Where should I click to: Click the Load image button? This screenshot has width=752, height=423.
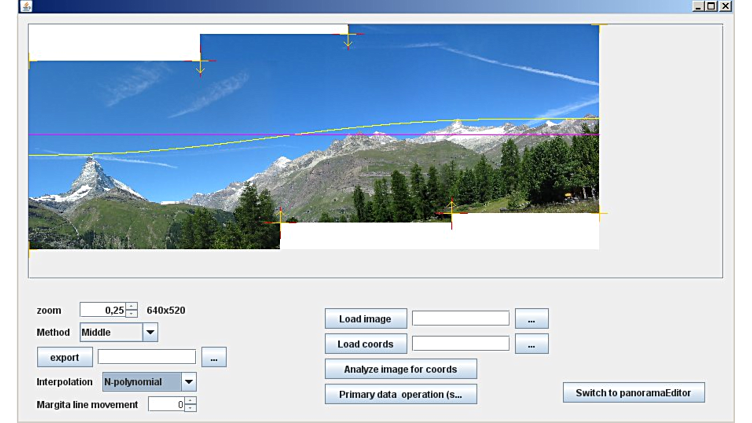pos(365,319)
